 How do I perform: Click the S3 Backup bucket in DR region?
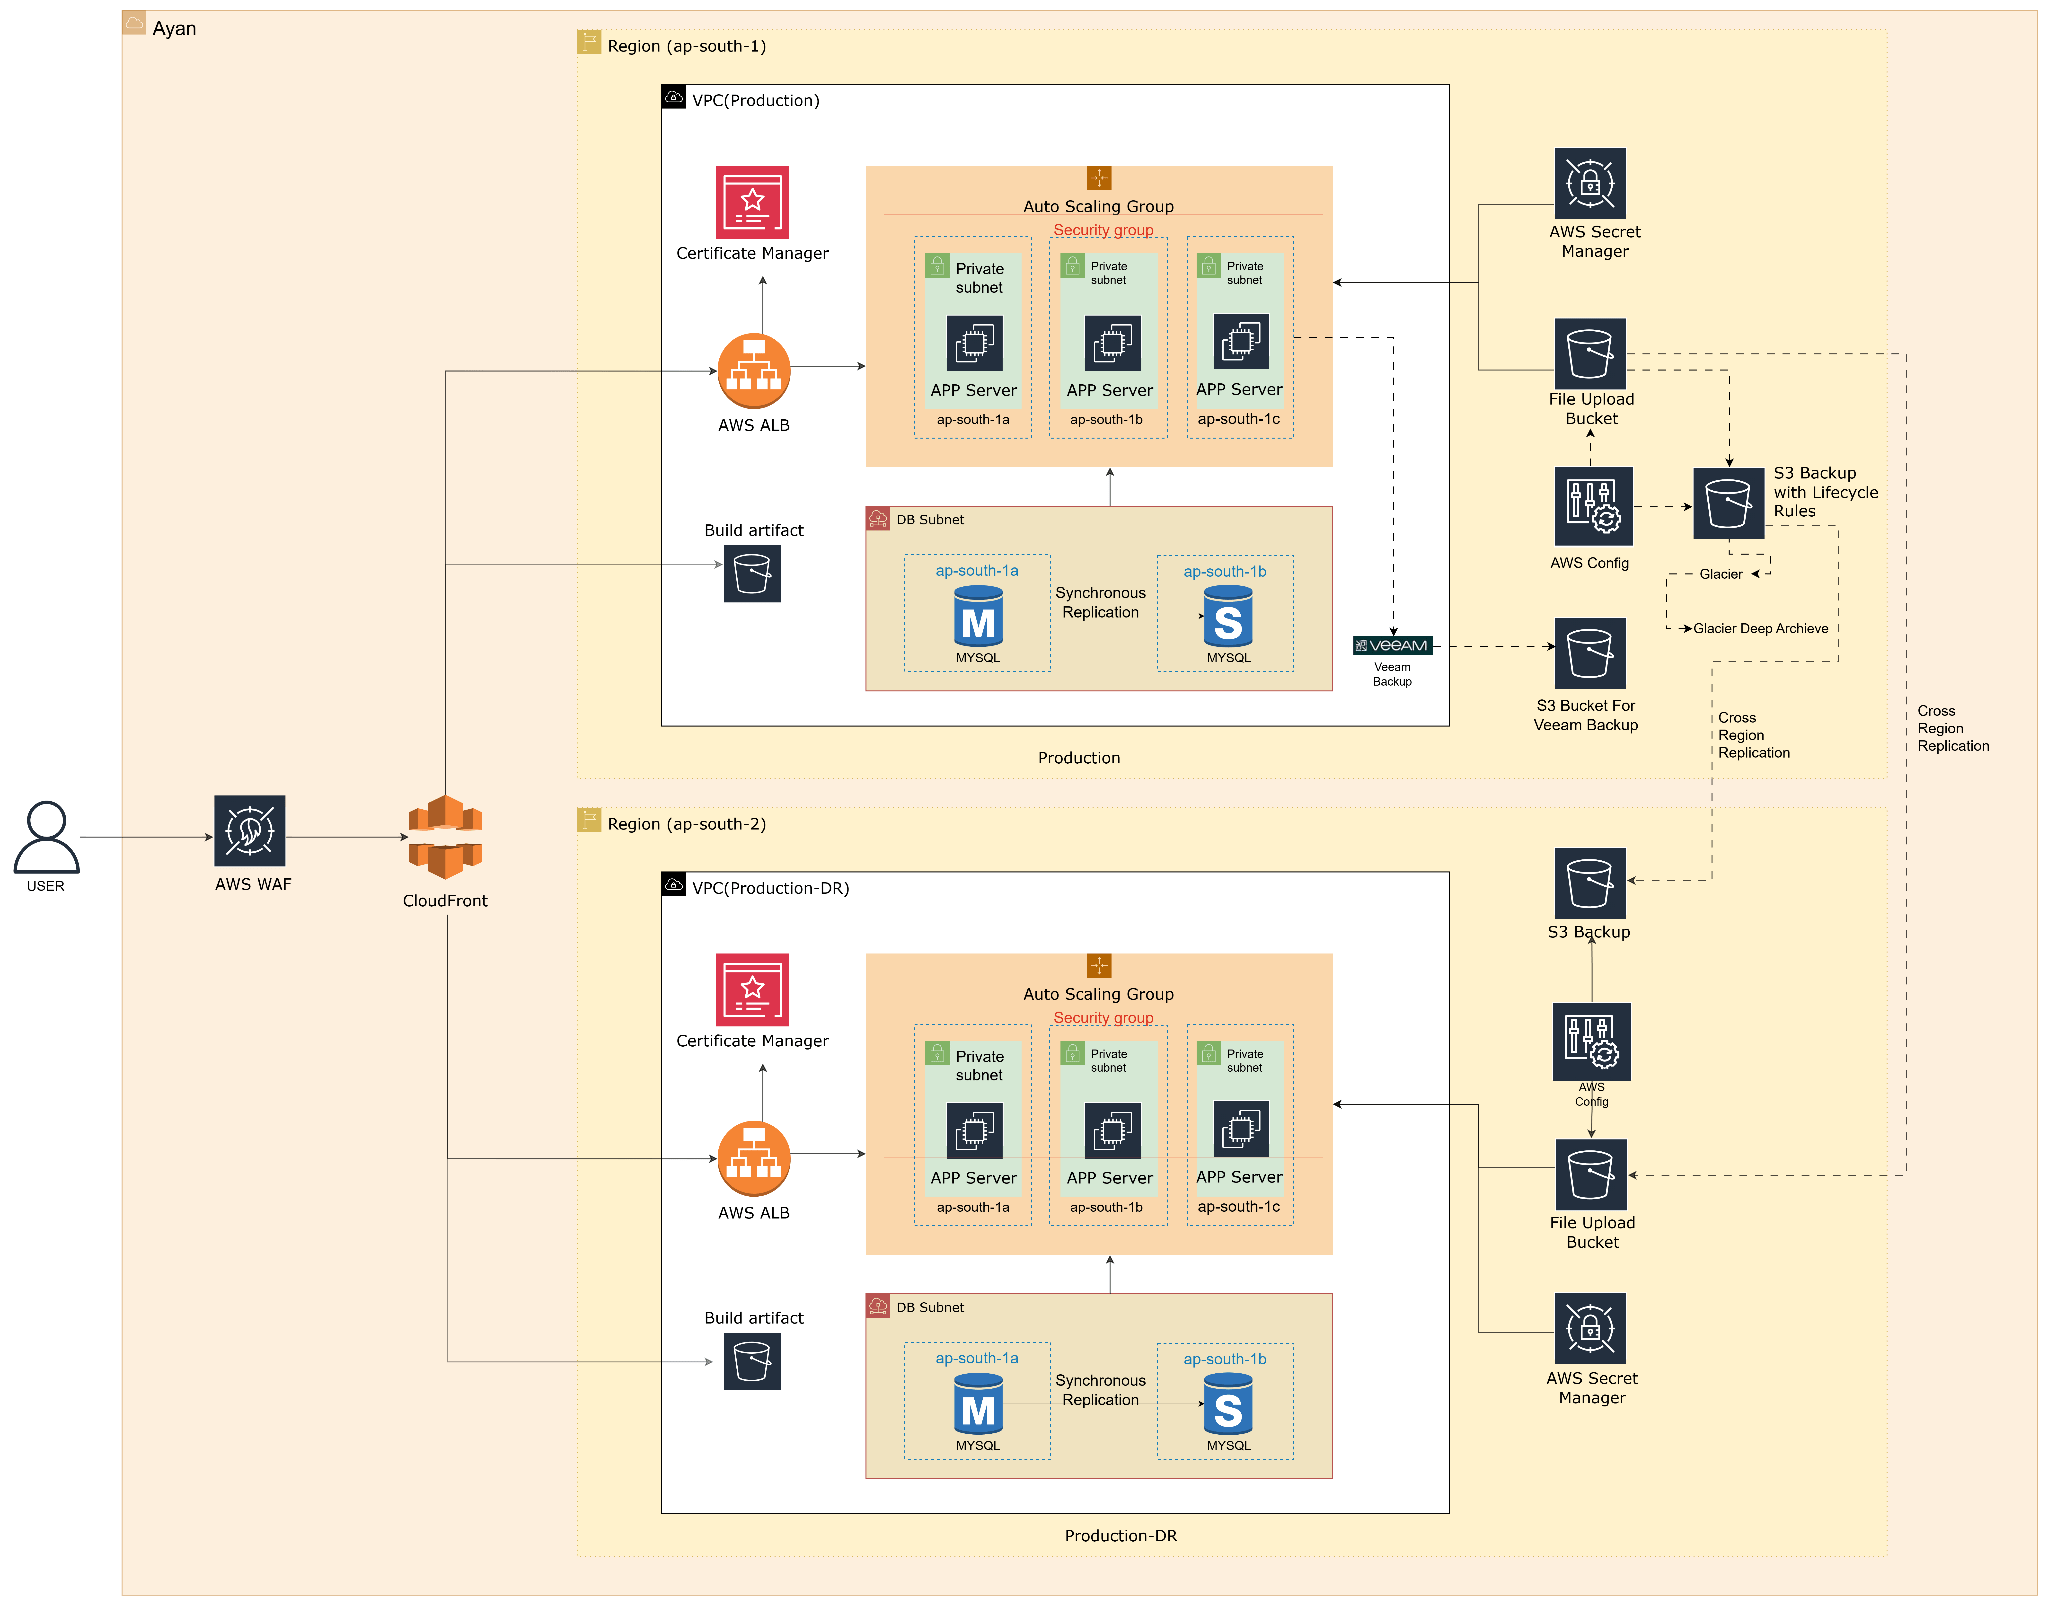(1590, 883)
